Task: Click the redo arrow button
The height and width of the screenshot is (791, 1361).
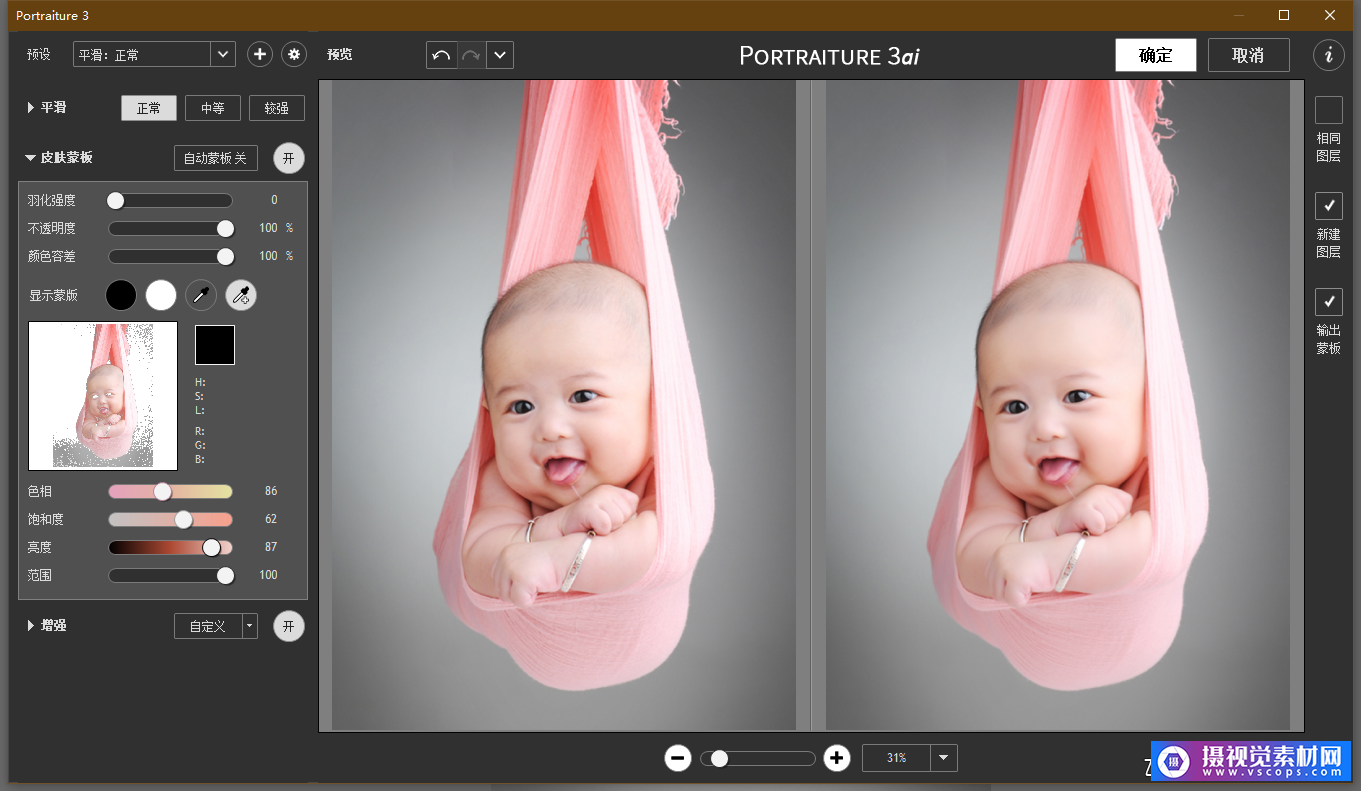Action: coord(471,55)
